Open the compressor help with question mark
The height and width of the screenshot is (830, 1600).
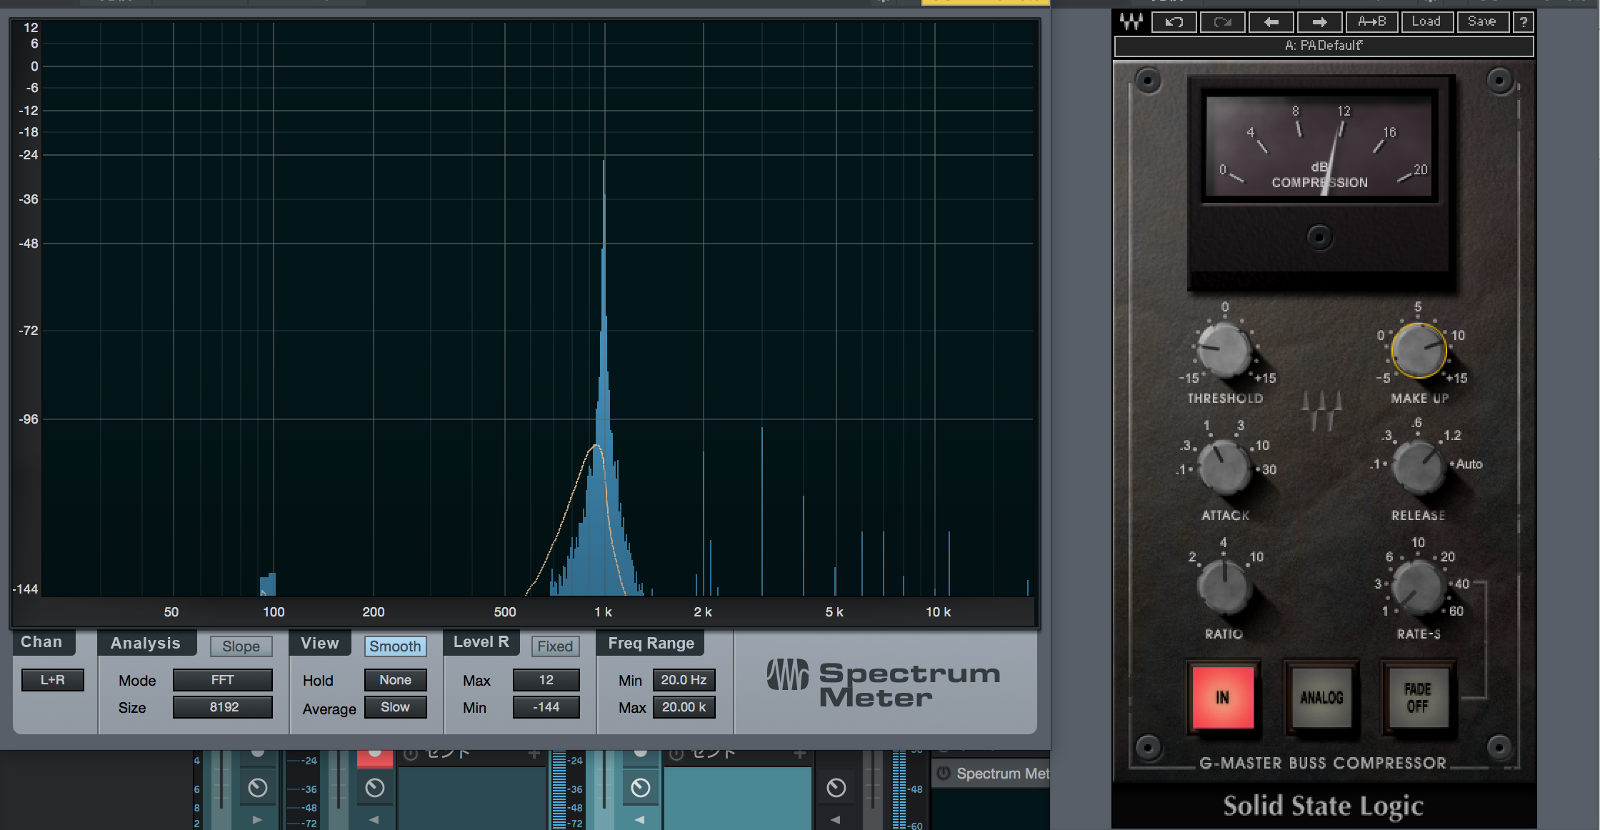1523,22
